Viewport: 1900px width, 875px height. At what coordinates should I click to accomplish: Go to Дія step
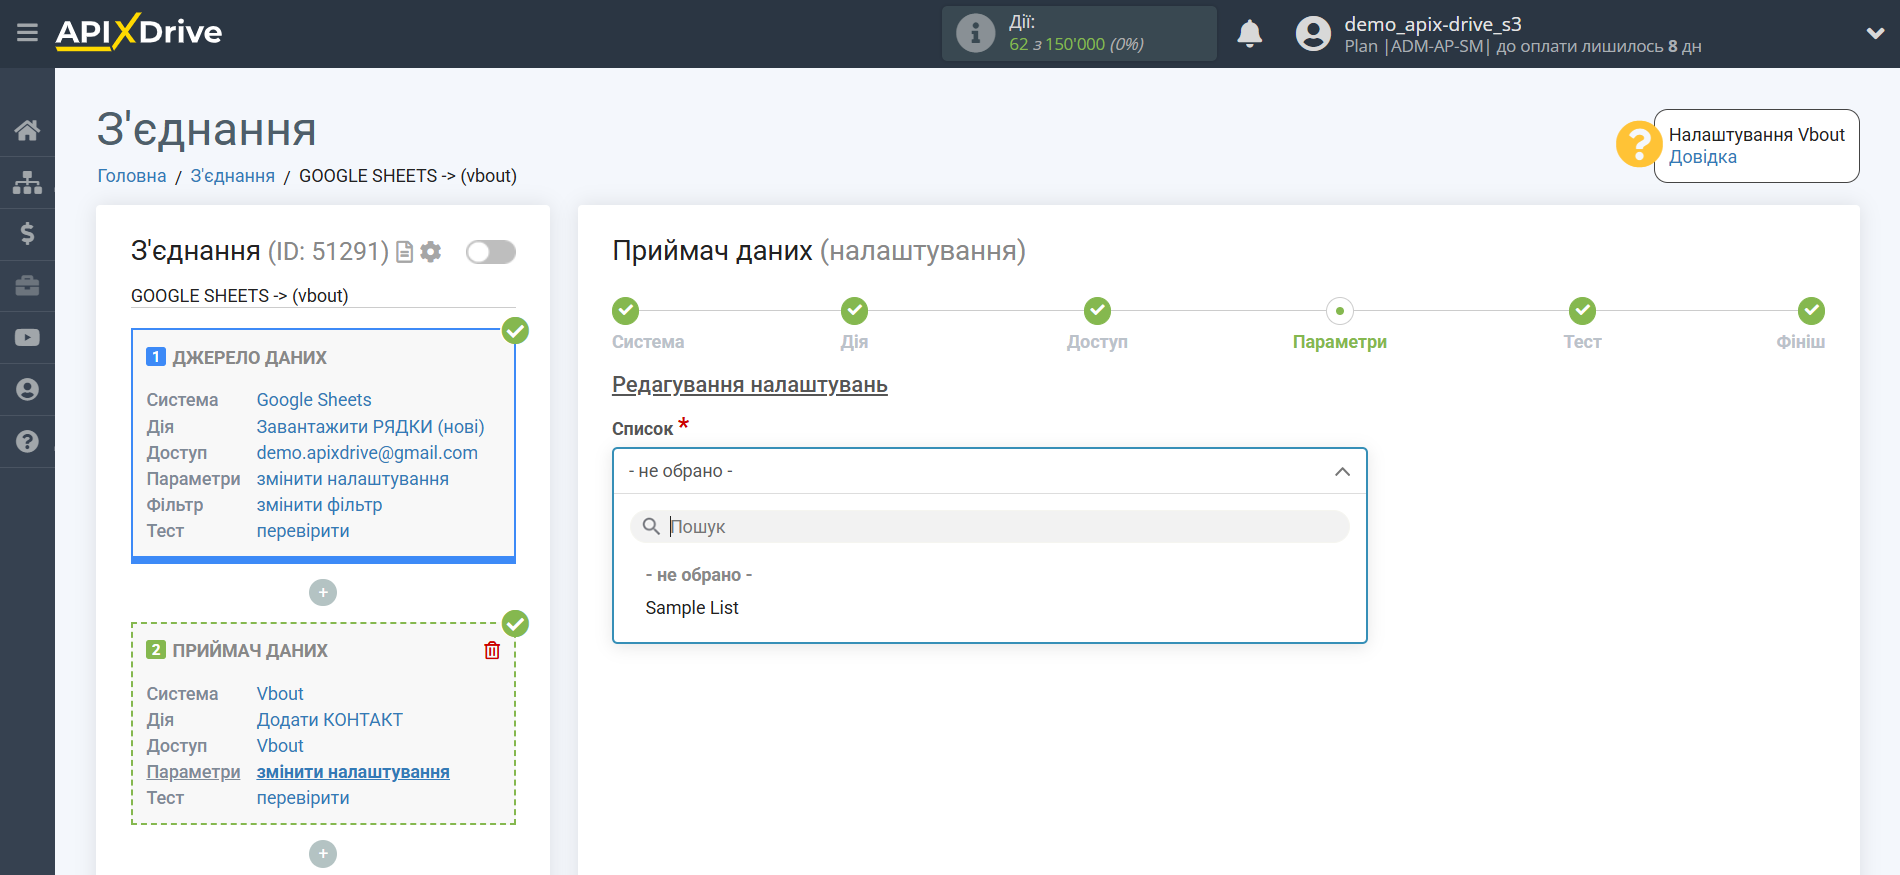[854, 311]
